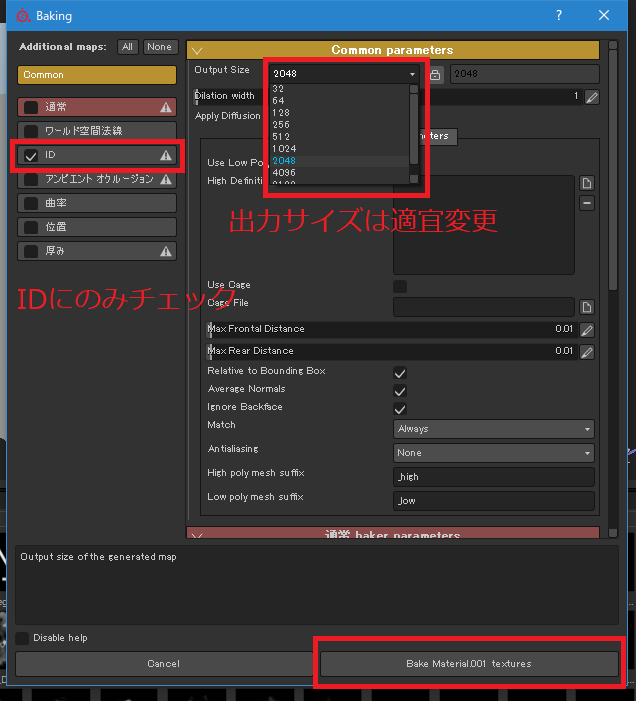The width and height of the screenshot is (636, 701).
Task: Uncheck the ID map checkbox
Action: 31,155
